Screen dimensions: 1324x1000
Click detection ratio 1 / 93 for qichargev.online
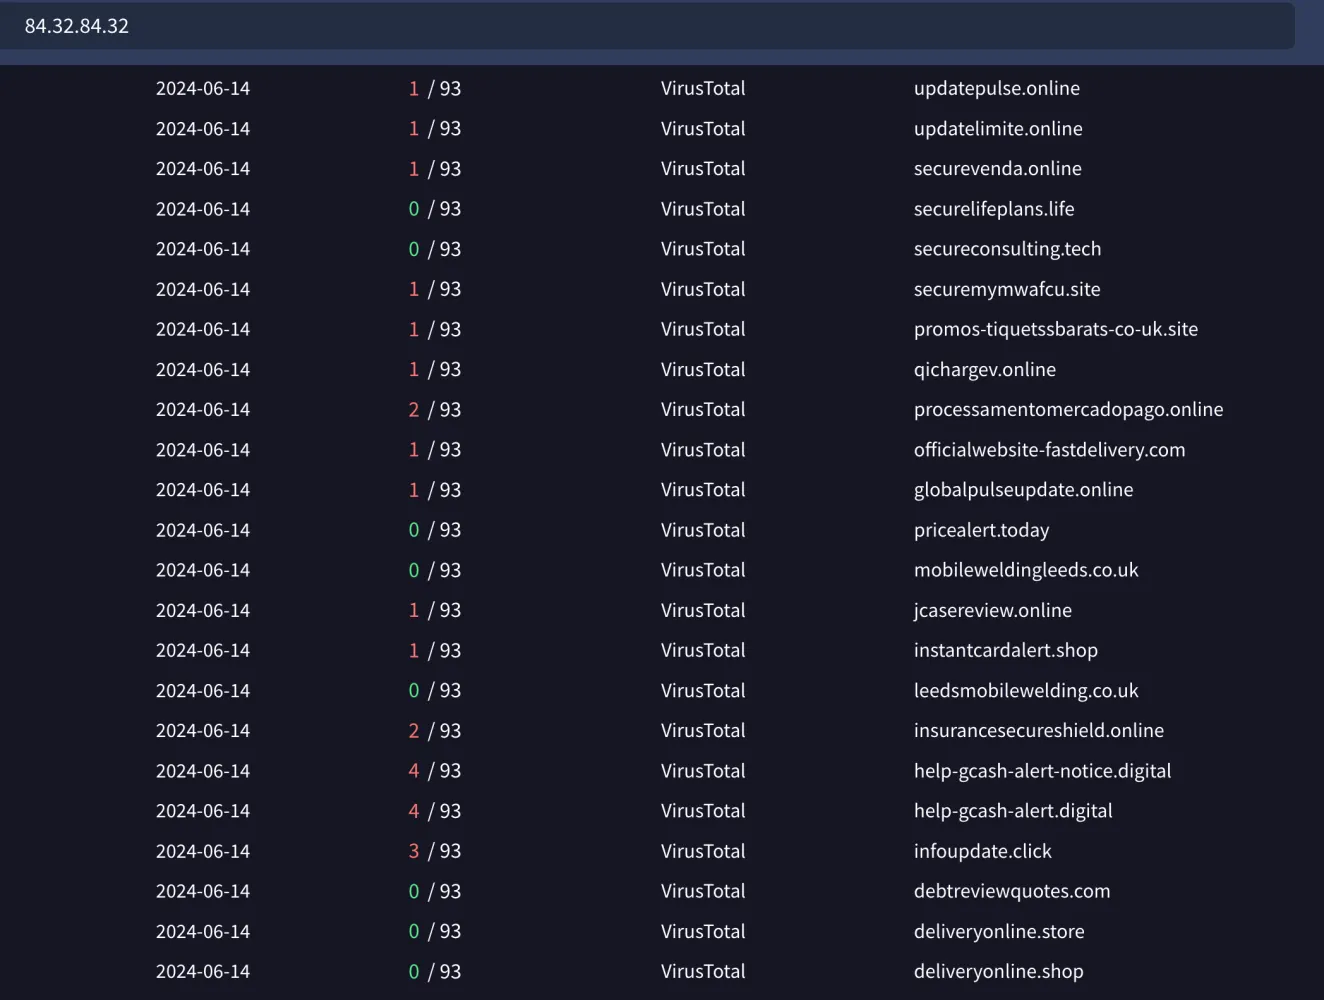tap(435, 369)
